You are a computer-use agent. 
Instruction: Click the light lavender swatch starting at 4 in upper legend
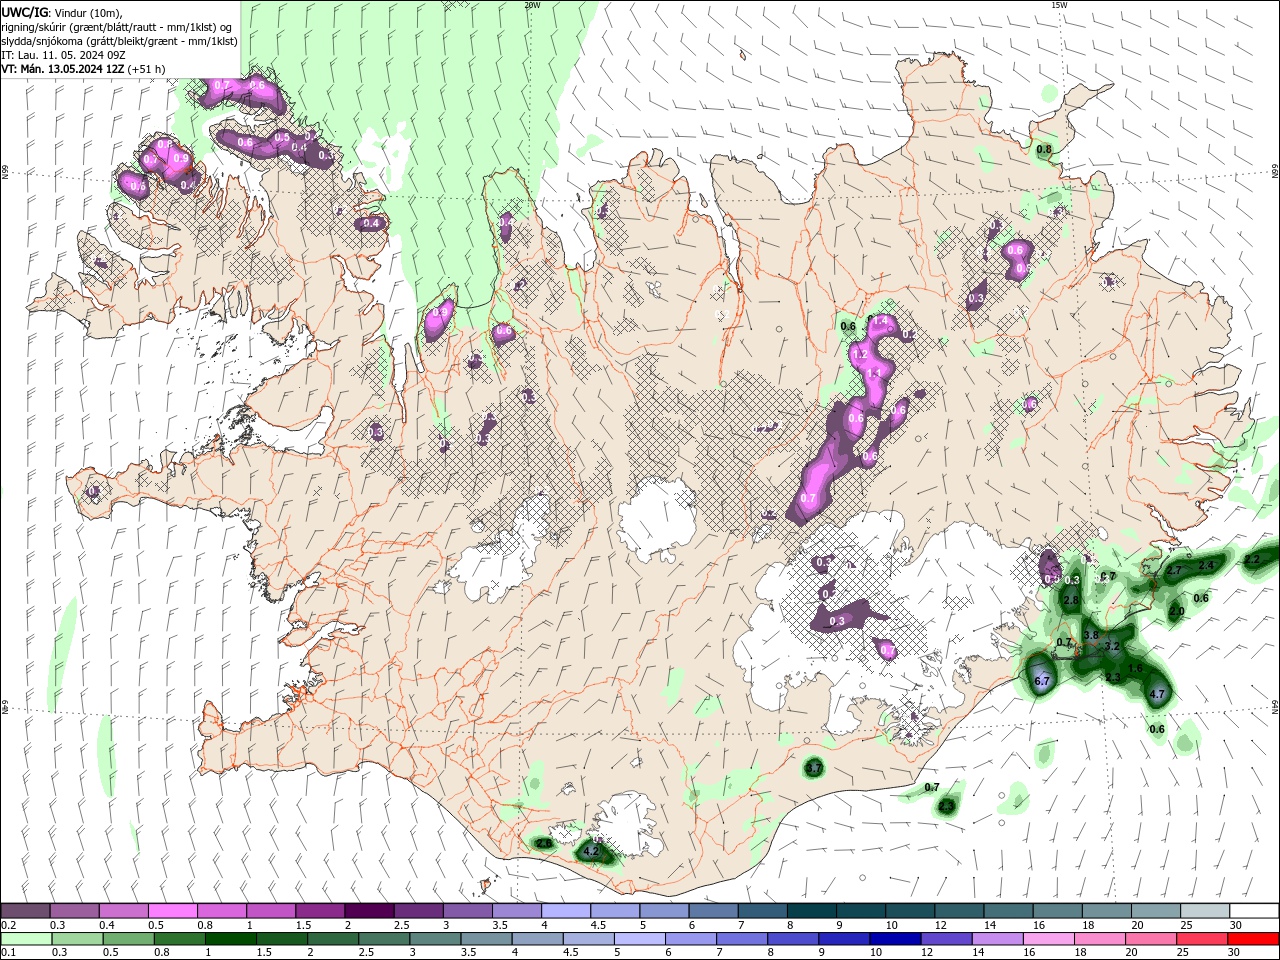click(564, 911)
